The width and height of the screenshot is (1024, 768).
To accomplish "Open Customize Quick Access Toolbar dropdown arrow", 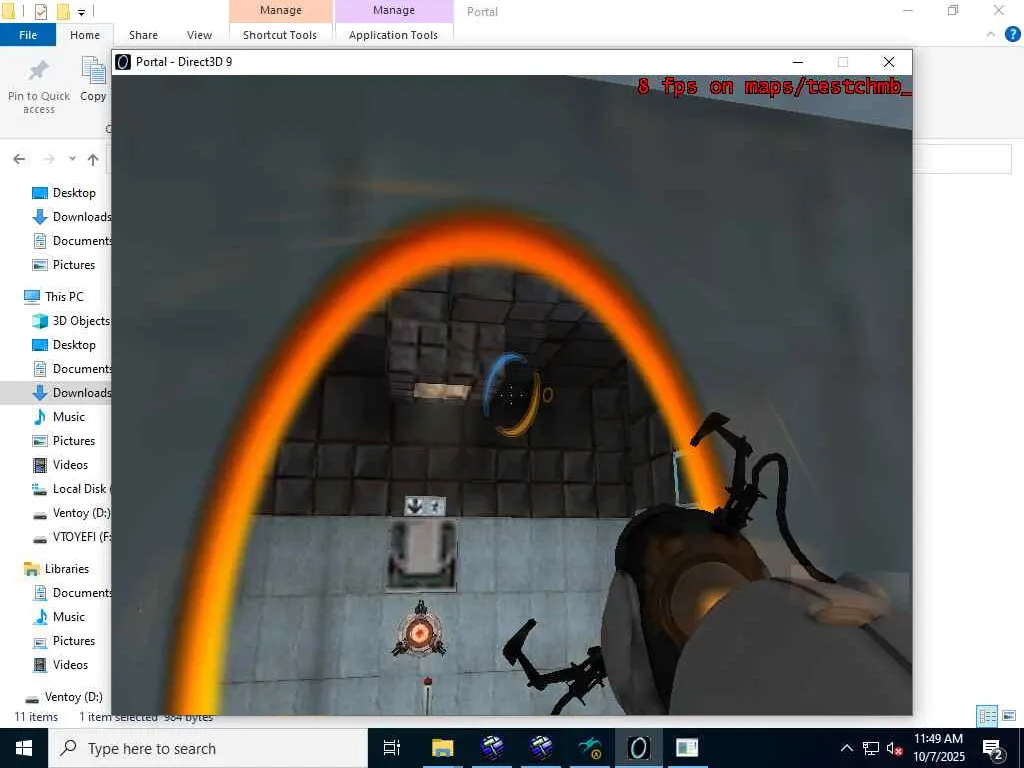I will tap(81, 12).
